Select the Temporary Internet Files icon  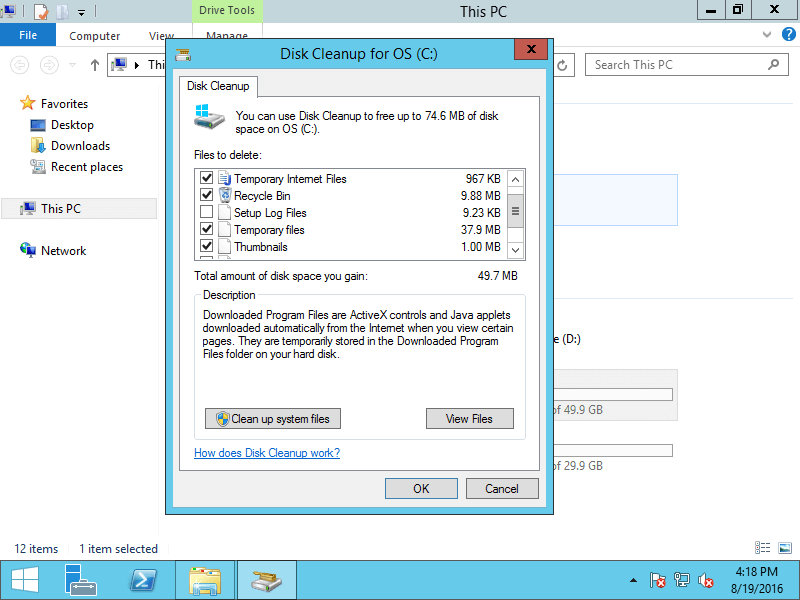coord(224,178)
